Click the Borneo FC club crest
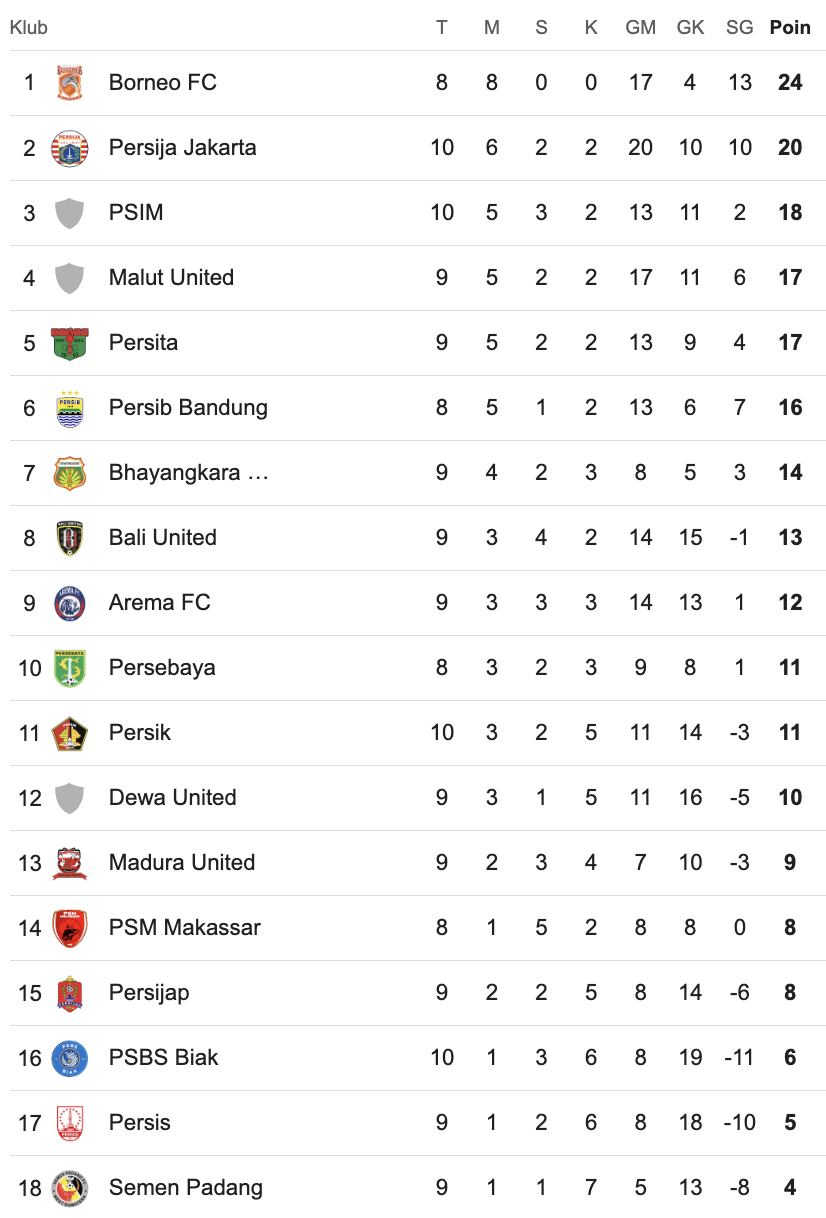The image size is (826, 1218). click(x=69, y=83)
